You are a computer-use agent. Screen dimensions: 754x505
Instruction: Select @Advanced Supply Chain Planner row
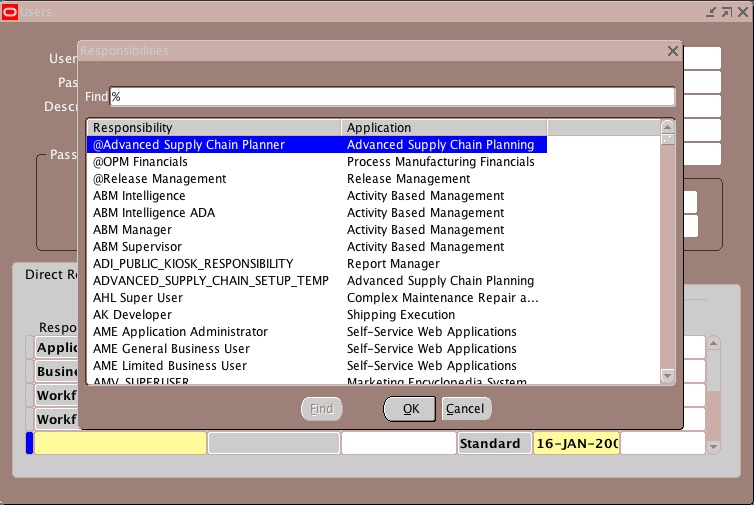(x=317, y=145)
